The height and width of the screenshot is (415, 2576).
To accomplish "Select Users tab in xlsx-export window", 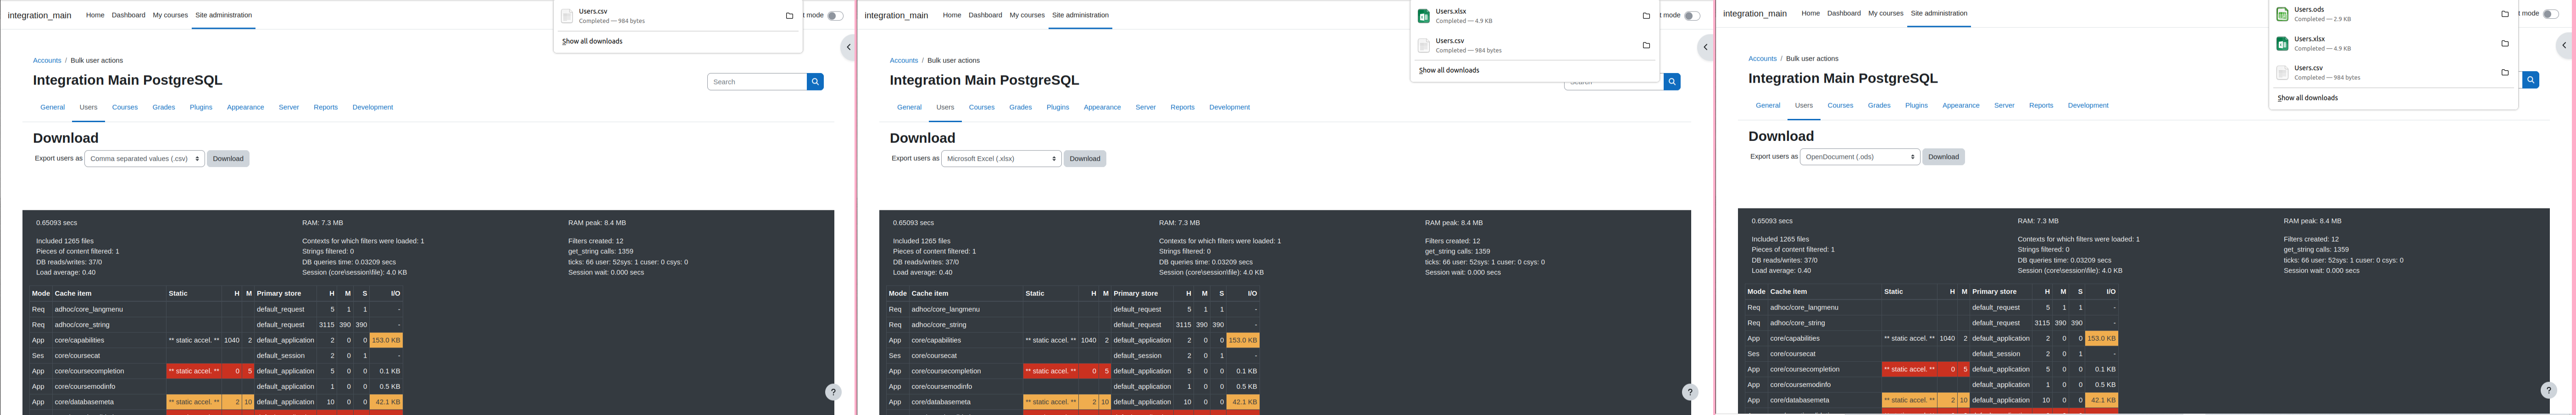I will 946,107.
